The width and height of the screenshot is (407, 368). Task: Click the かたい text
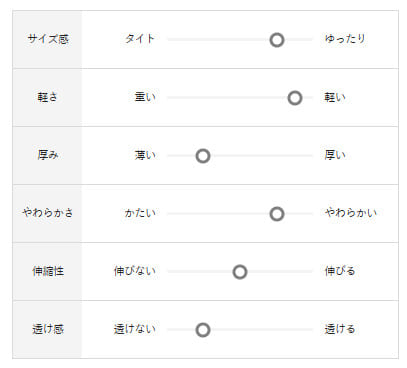tap(140, 213)
